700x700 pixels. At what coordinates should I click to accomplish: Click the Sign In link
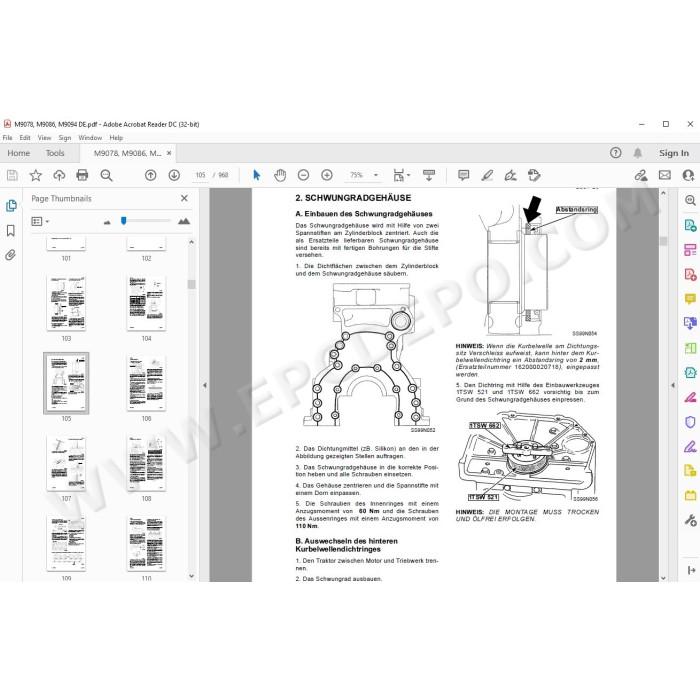click(674, 153)
